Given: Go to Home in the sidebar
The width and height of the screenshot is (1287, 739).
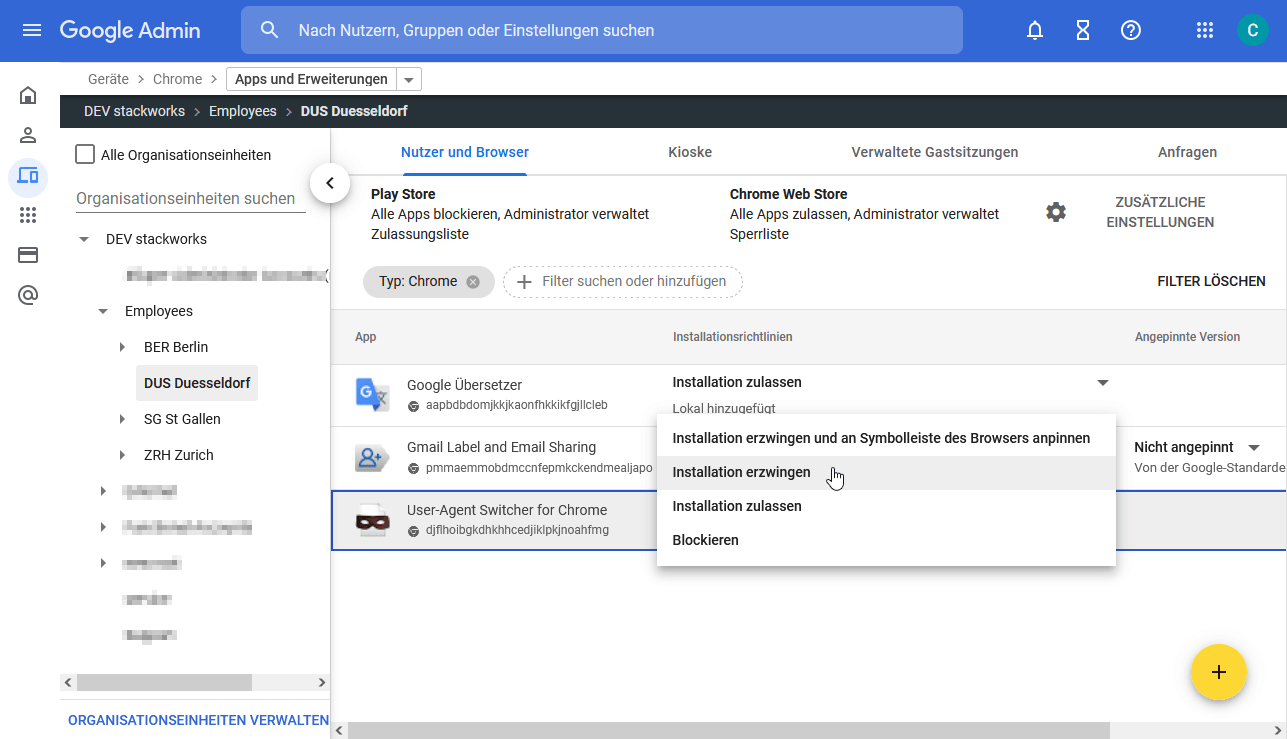Looking at the screenshot, I should (28, 95).
